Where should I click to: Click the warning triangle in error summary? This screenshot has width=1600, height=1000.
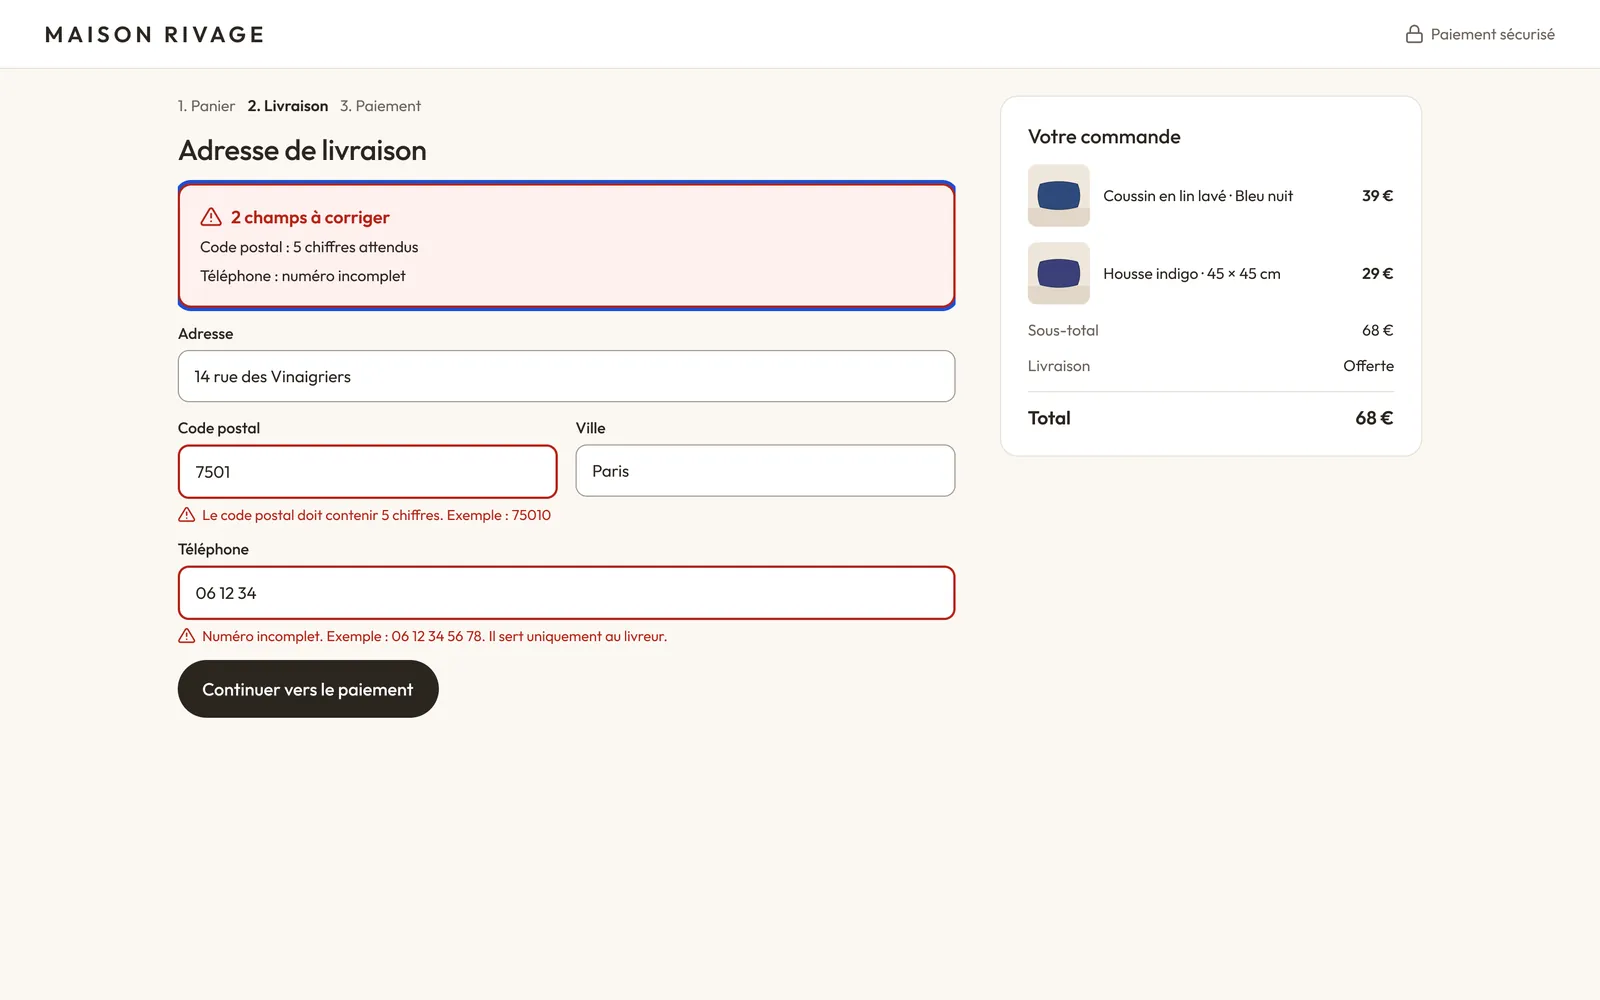(211, 217)
